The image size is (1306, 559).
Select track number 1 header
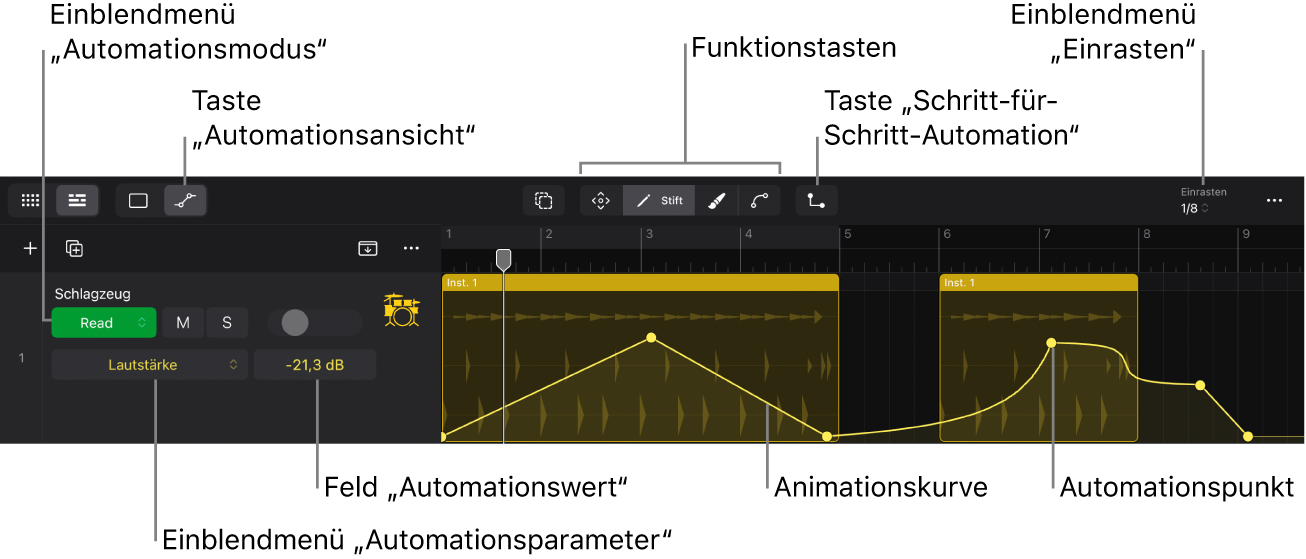[x=21, y=357]
